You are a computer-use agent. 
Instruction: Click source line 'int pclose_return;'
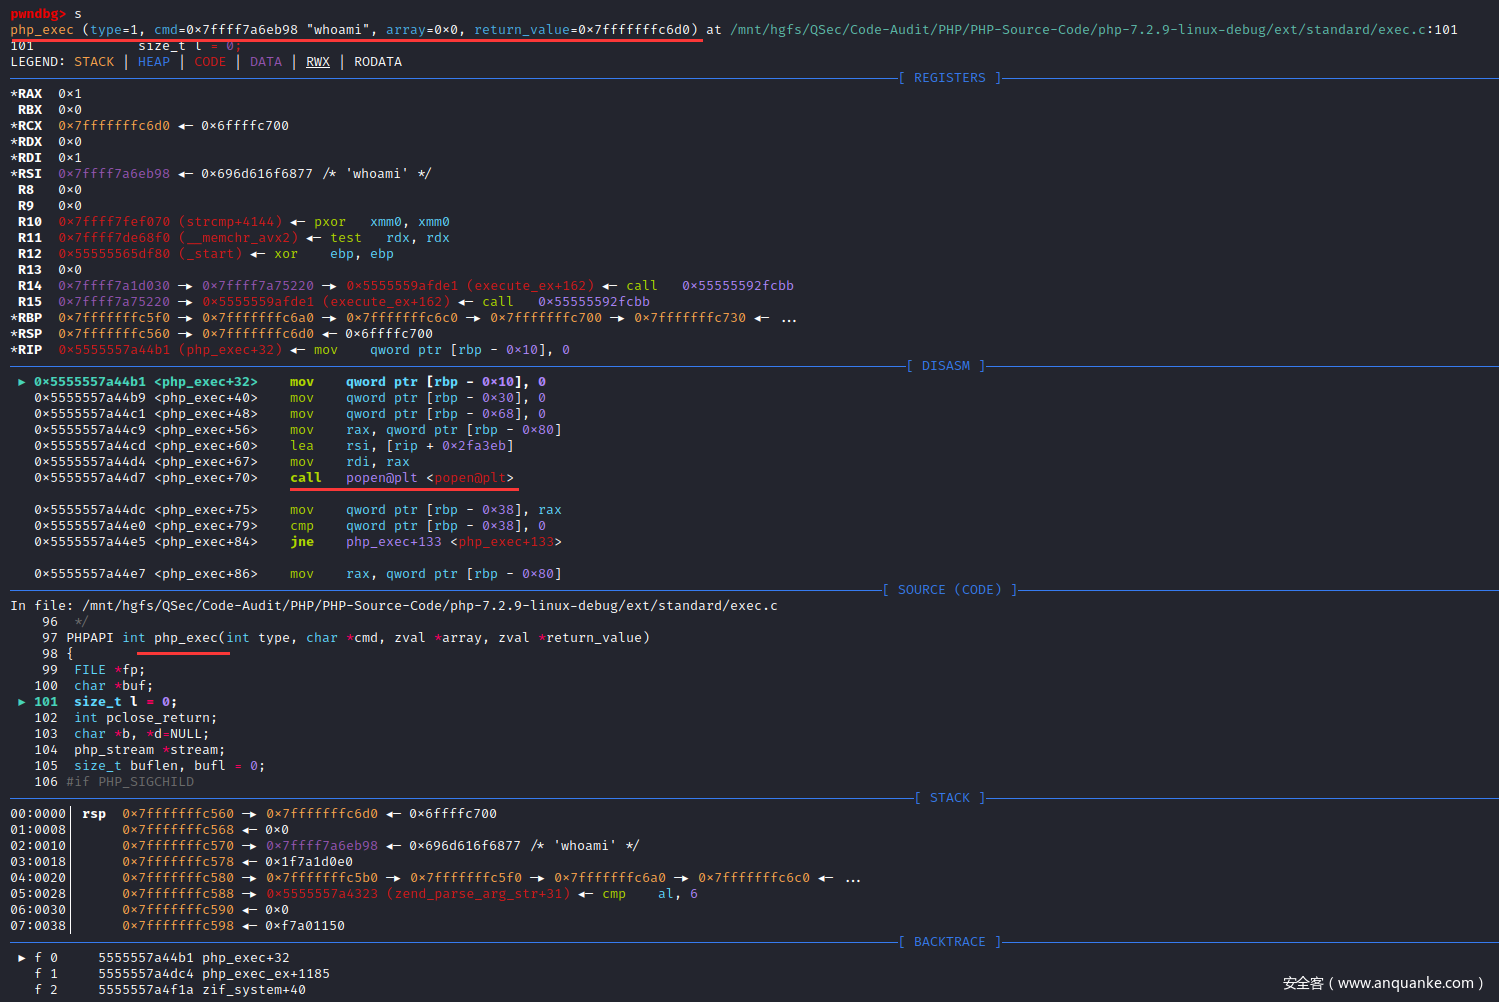[x=146, y=718]
